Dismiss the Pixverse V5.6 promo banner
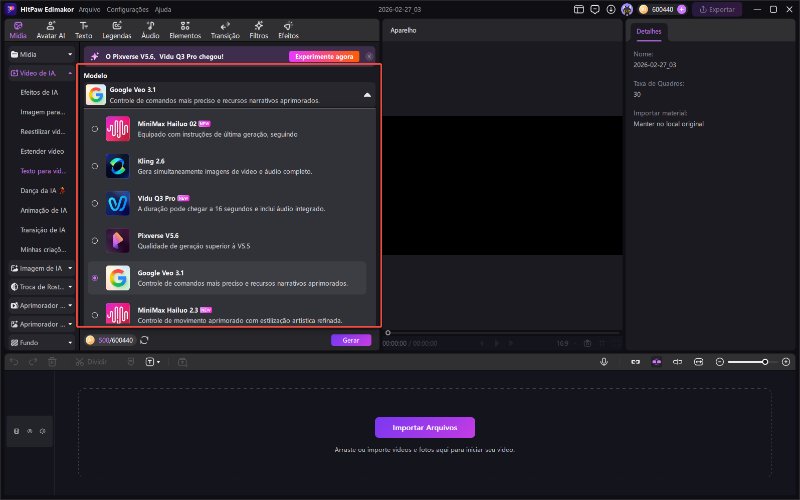This screenshot has width=800, height=500. tap(369, 57)
